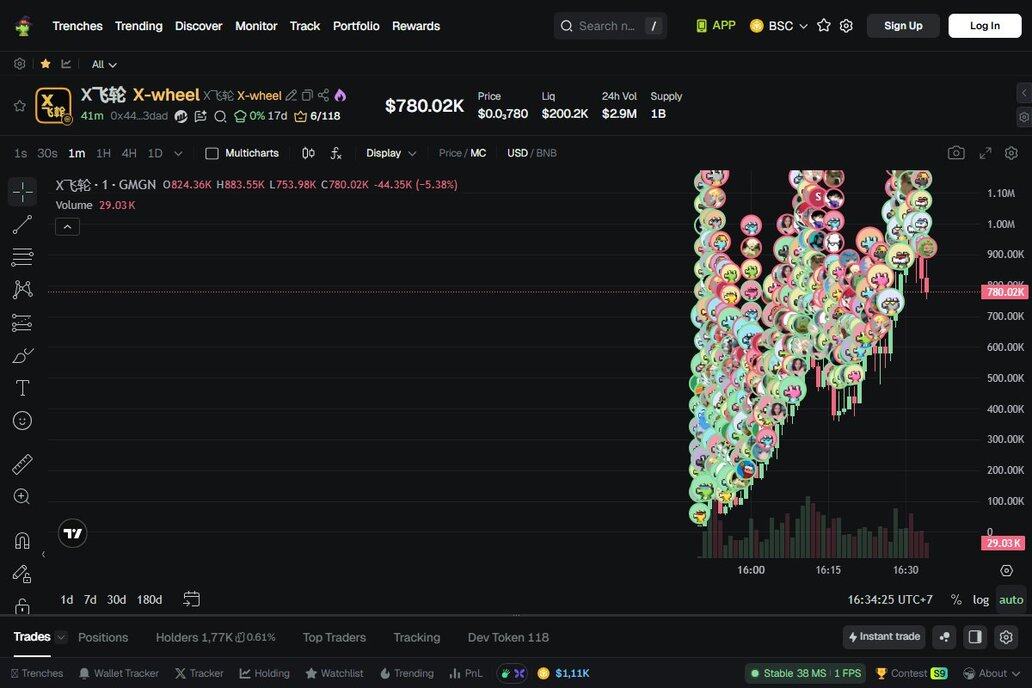Click the chart screenshot camera icon
The height and width of the screenshot is (688, 1032).
point(956,153)
